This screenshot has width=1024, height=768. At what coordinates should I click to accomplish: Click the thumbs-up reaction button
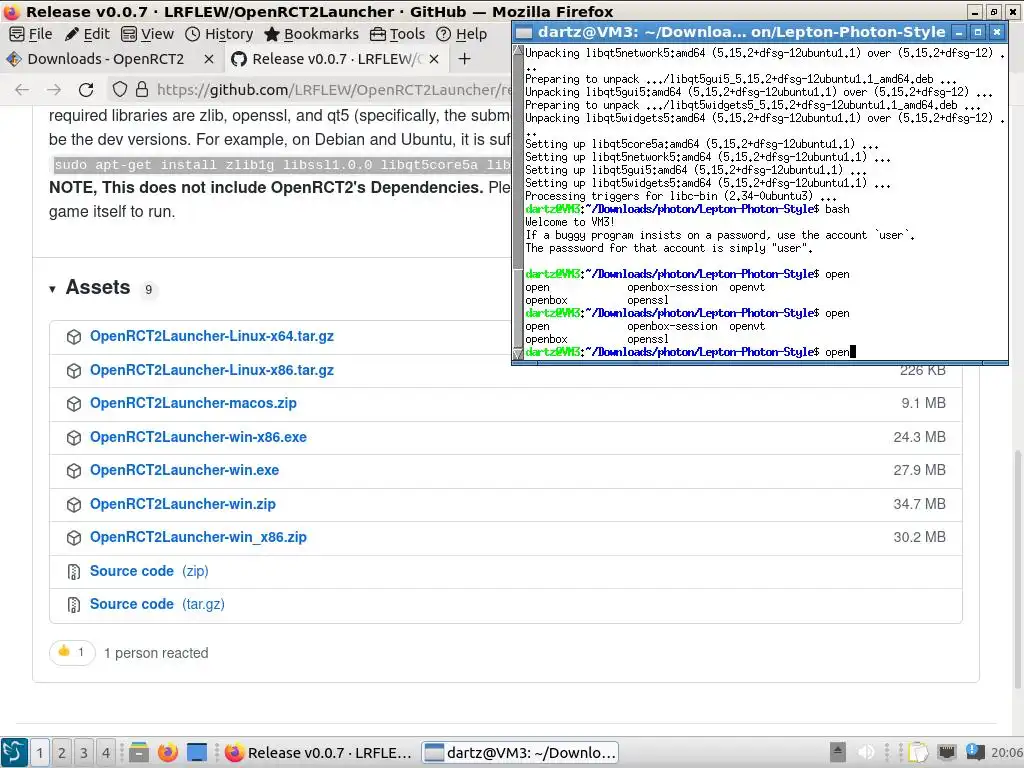(72, 652)
